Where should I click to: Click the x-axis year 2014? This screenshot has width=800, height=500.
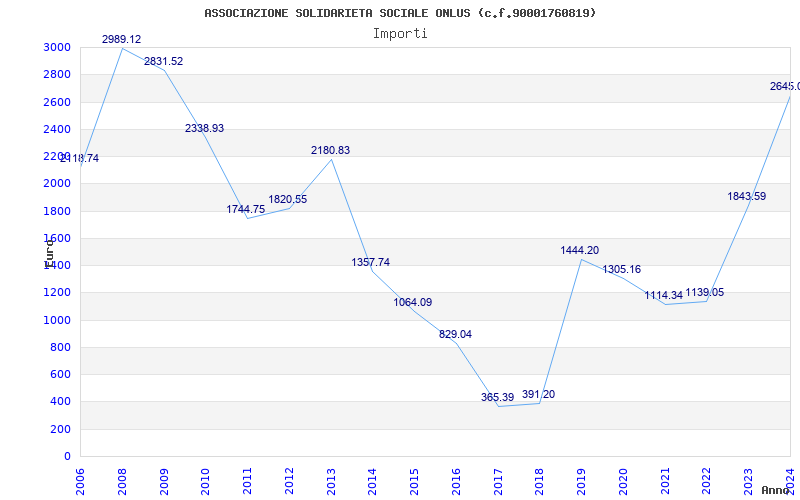[372, 482]
